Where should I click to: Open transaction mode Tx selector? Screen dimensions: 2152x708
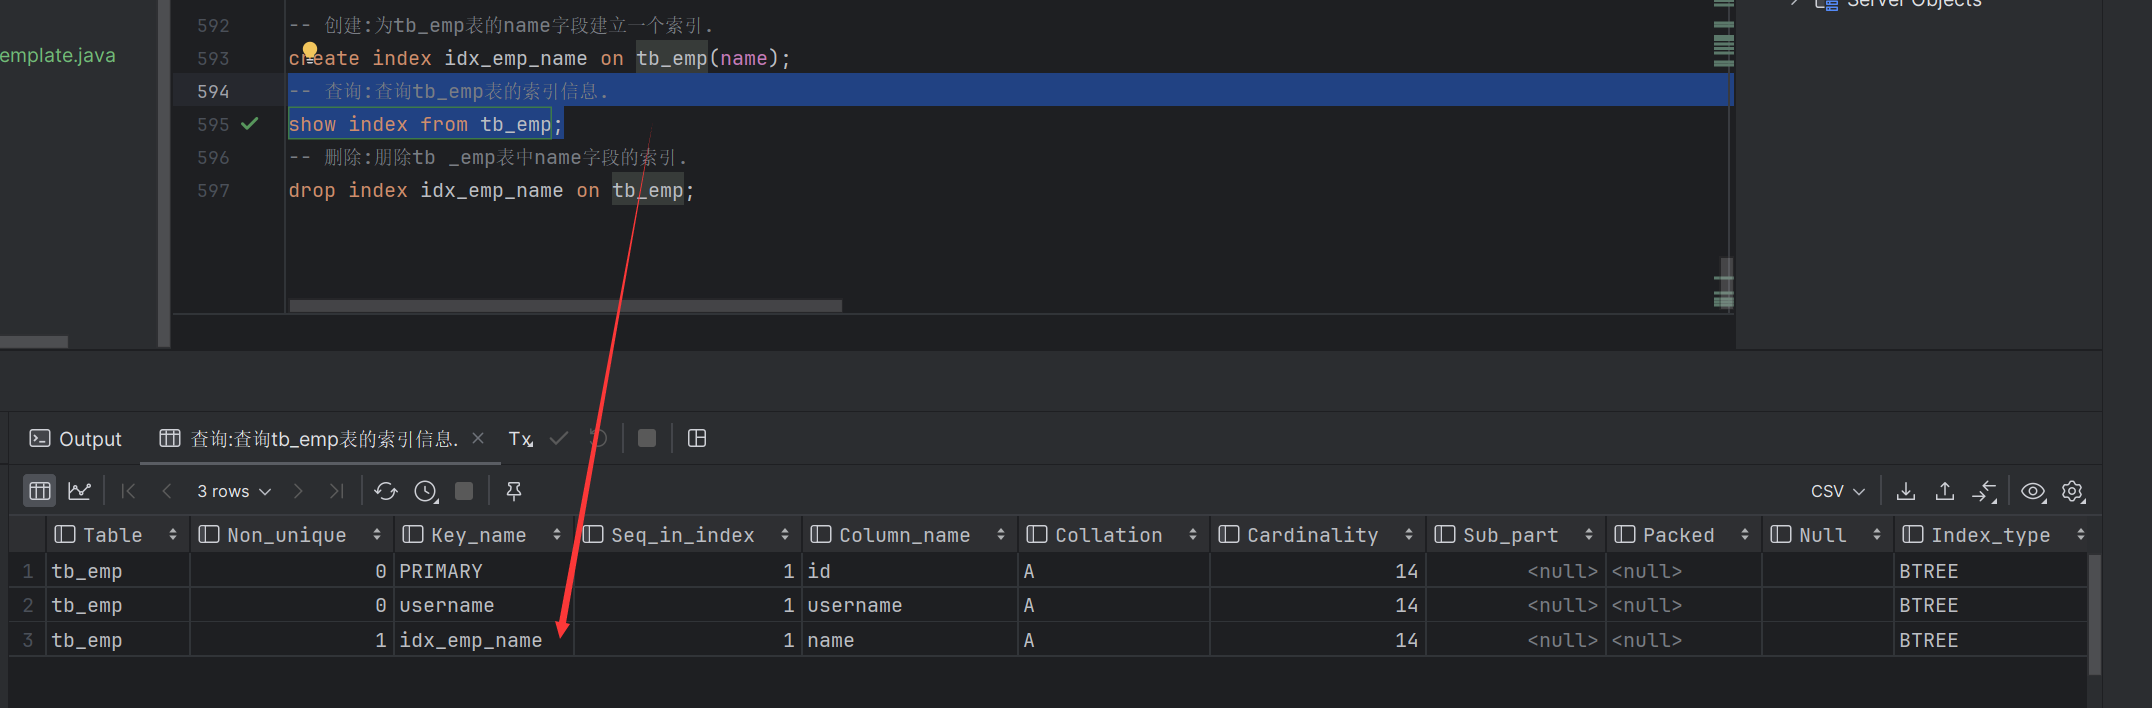[520, 438]
